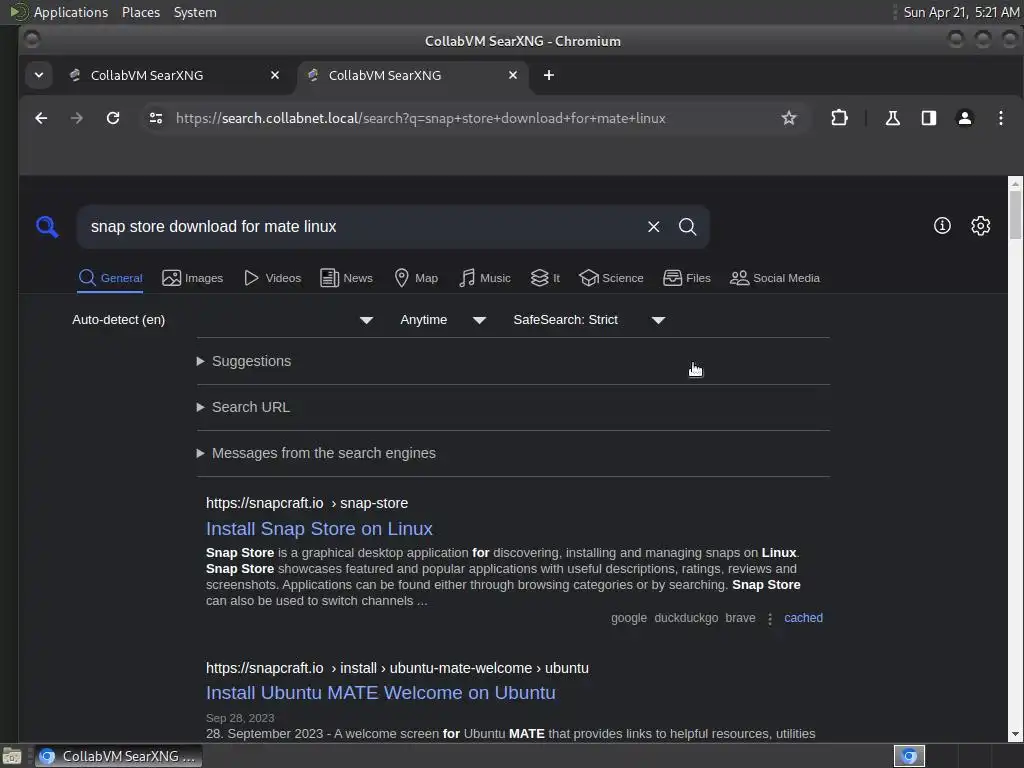Click the 'Sep 28, 2023' result date

(x=240, y=718)
